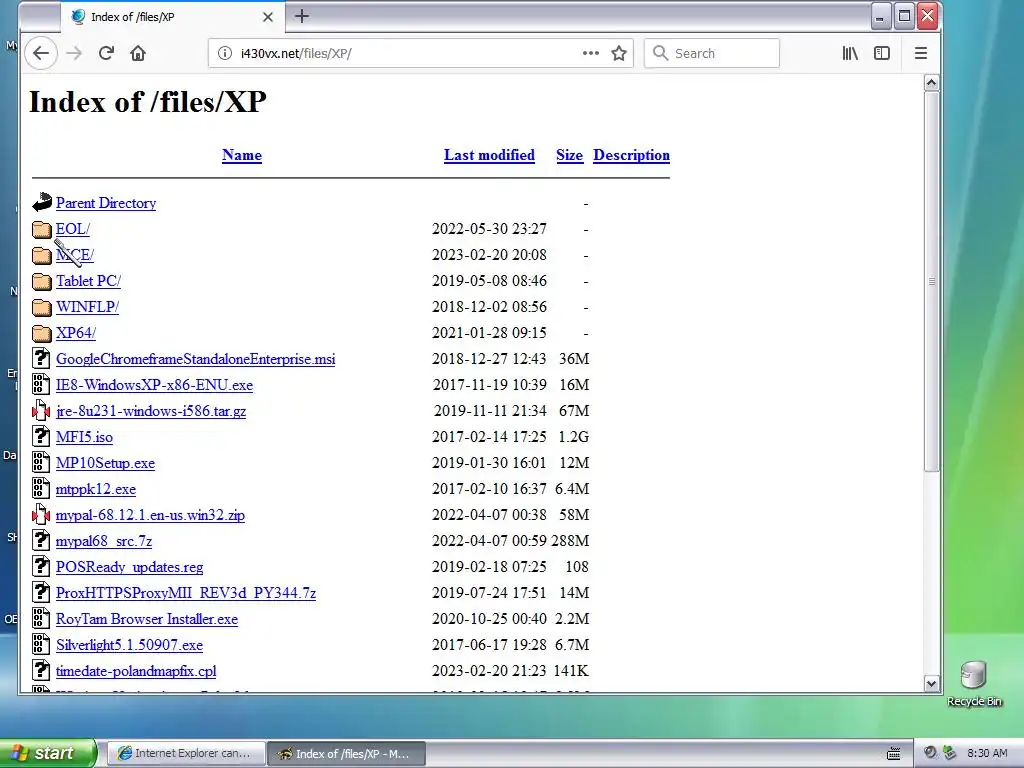Switch to Internet Explorer taskbar window
The height and width of the screenshot is (768, 1024).
coord(186,754)
